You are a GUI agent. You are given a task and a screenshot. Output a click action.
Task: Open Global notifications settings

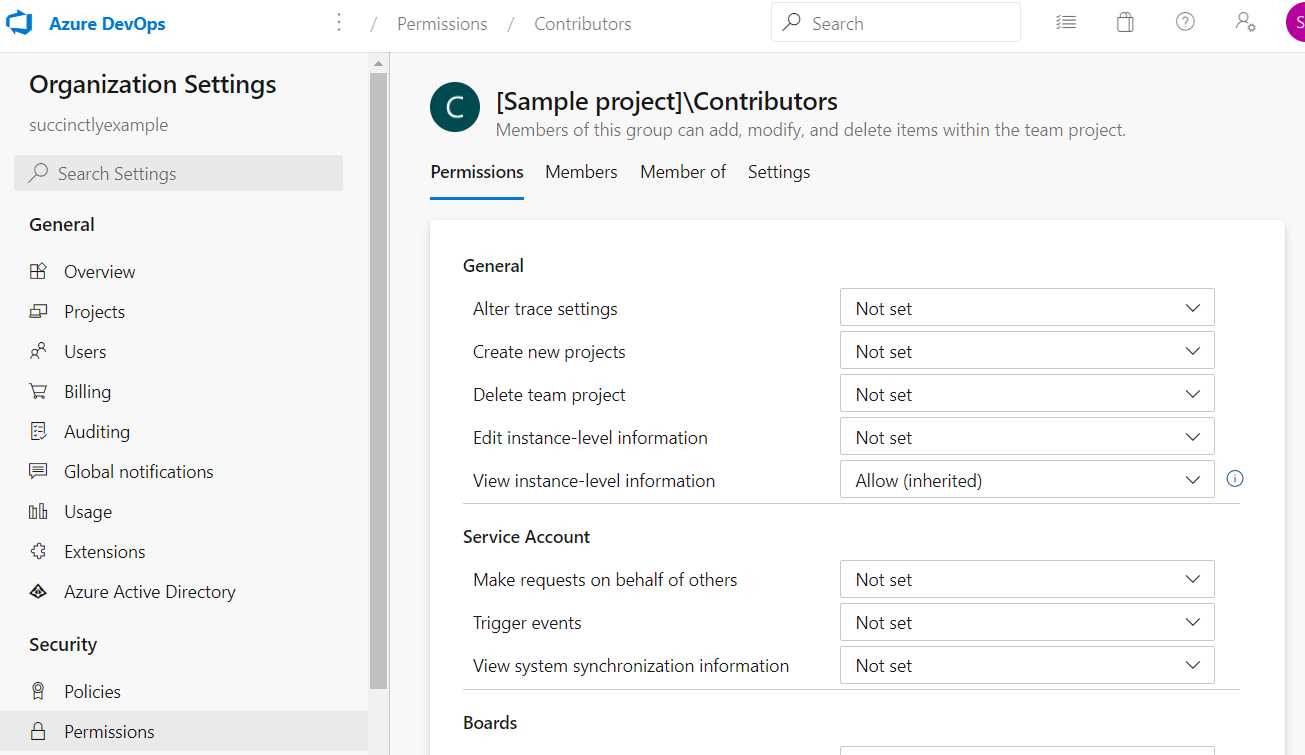pyautogui.click(x=138, y=471)
